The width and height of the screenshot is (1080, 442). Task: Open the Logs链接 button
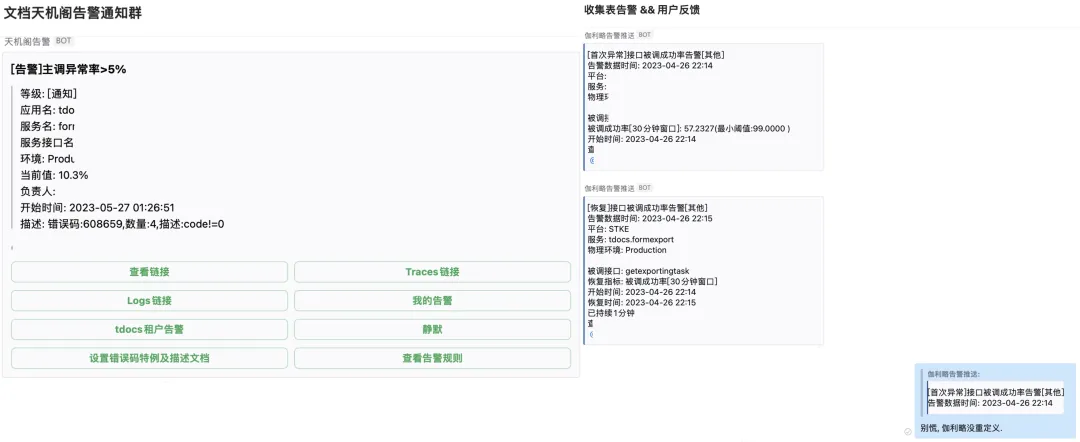click(x=149, y=301)
